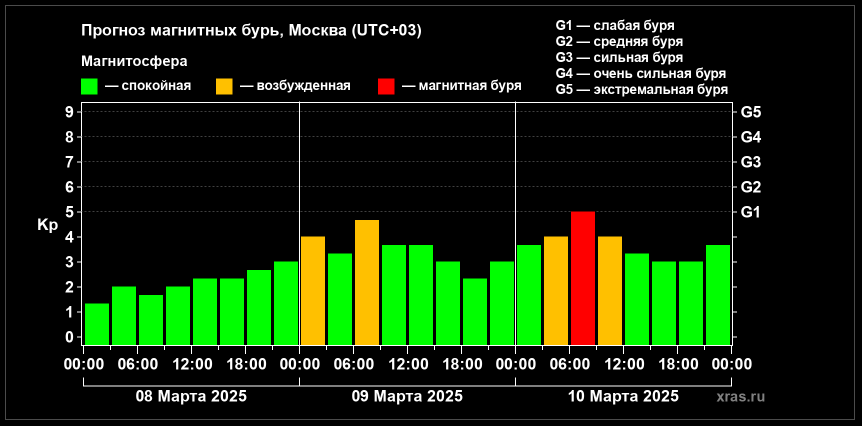The height and width of the screenshot is (426, 862).
Task: Select the 08 Марта 2025 date label
Action: point(191,396)
